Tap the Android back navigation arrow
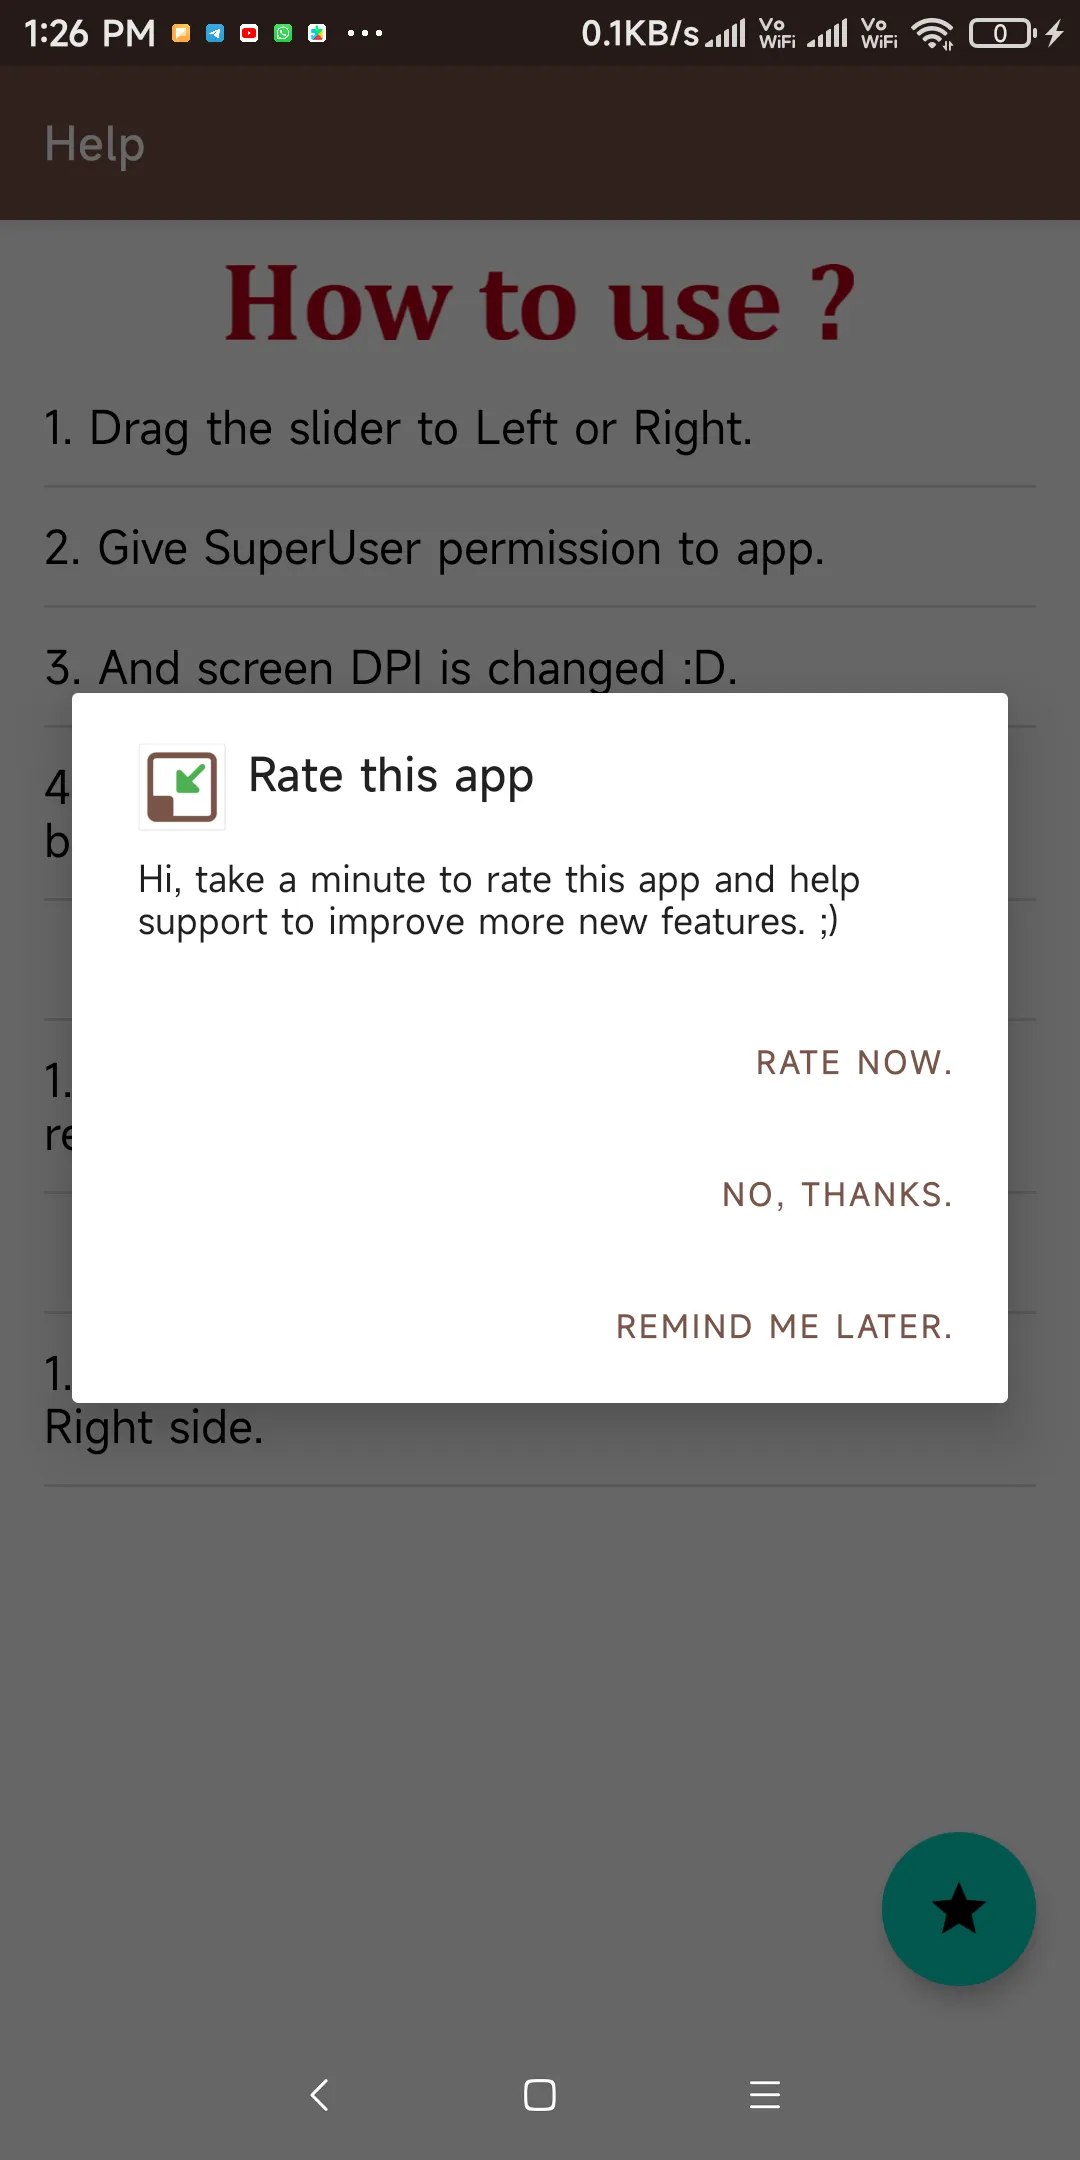 (x=320, y=2094)
